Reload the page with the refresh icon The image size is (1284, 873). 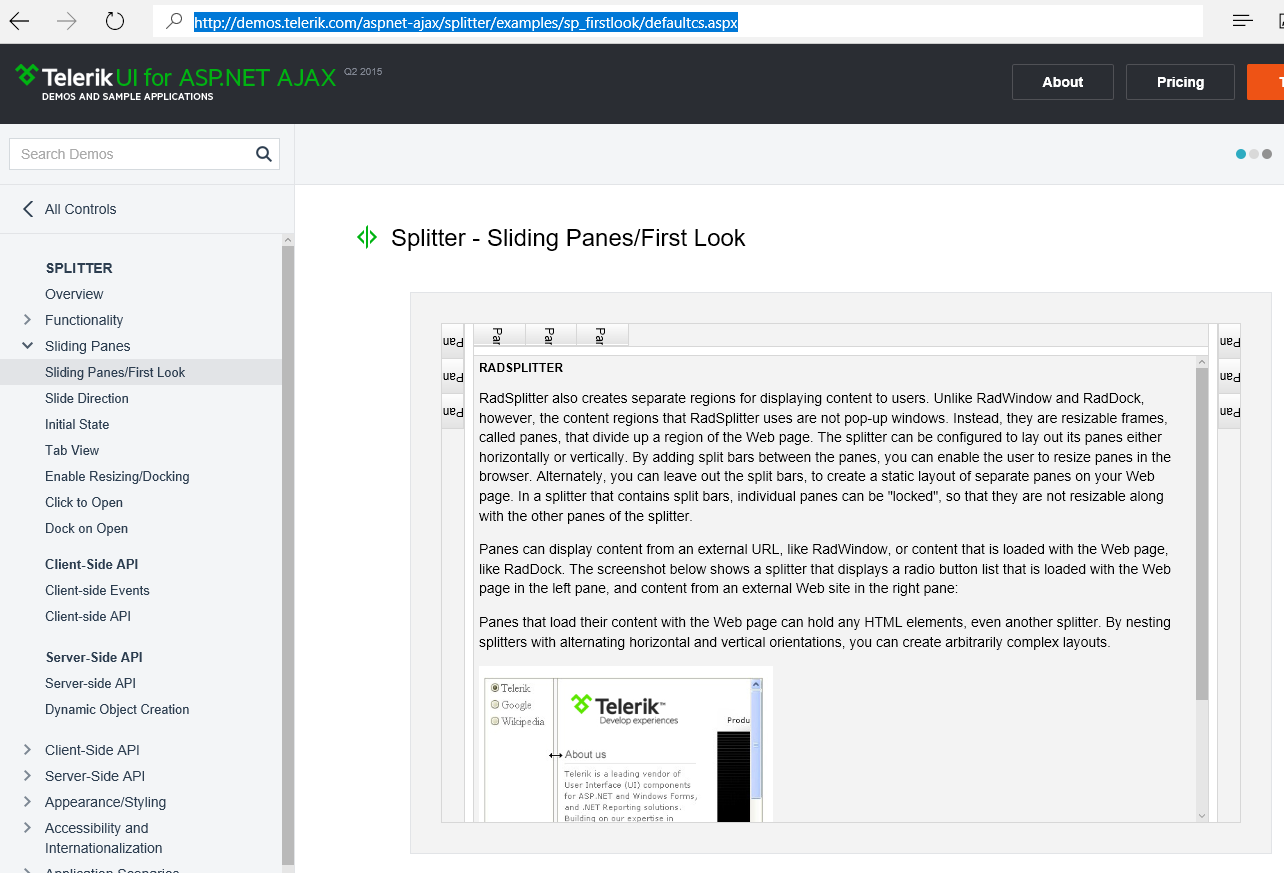pos(115,21)
